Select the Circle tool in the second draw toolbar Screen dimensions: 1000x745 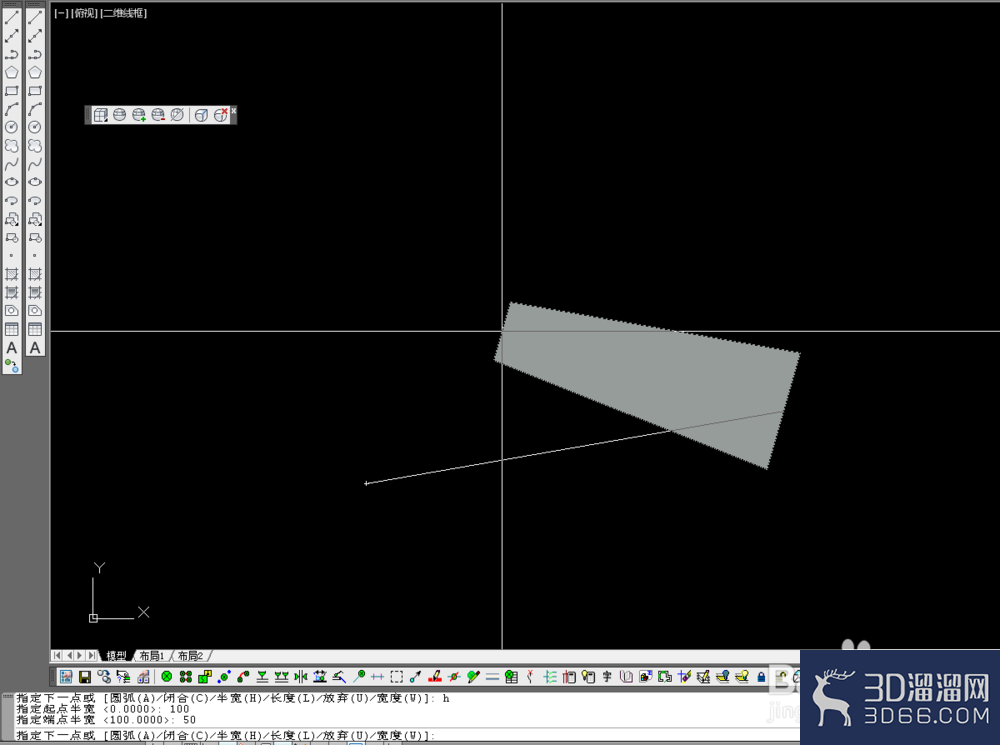point(35,127)
